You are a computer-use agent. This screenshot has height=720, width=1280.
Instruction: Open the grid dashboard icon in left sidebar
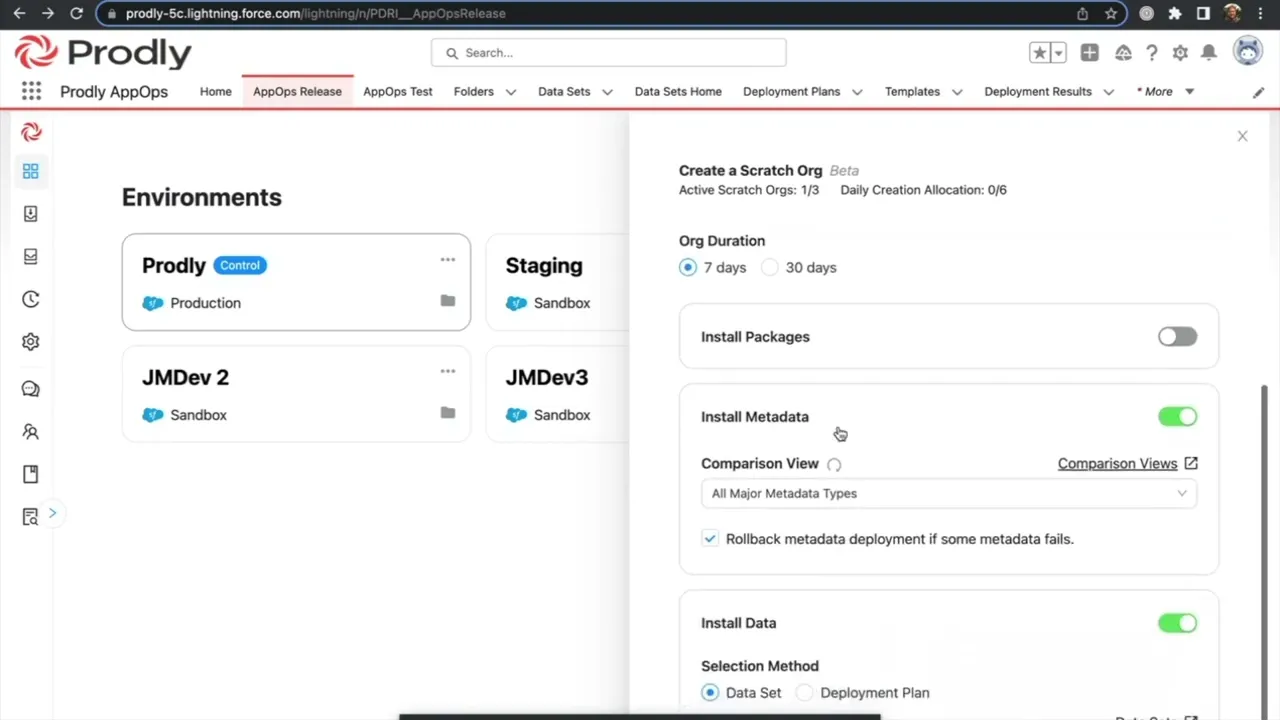pyautogui.click(x=31, y=172)
